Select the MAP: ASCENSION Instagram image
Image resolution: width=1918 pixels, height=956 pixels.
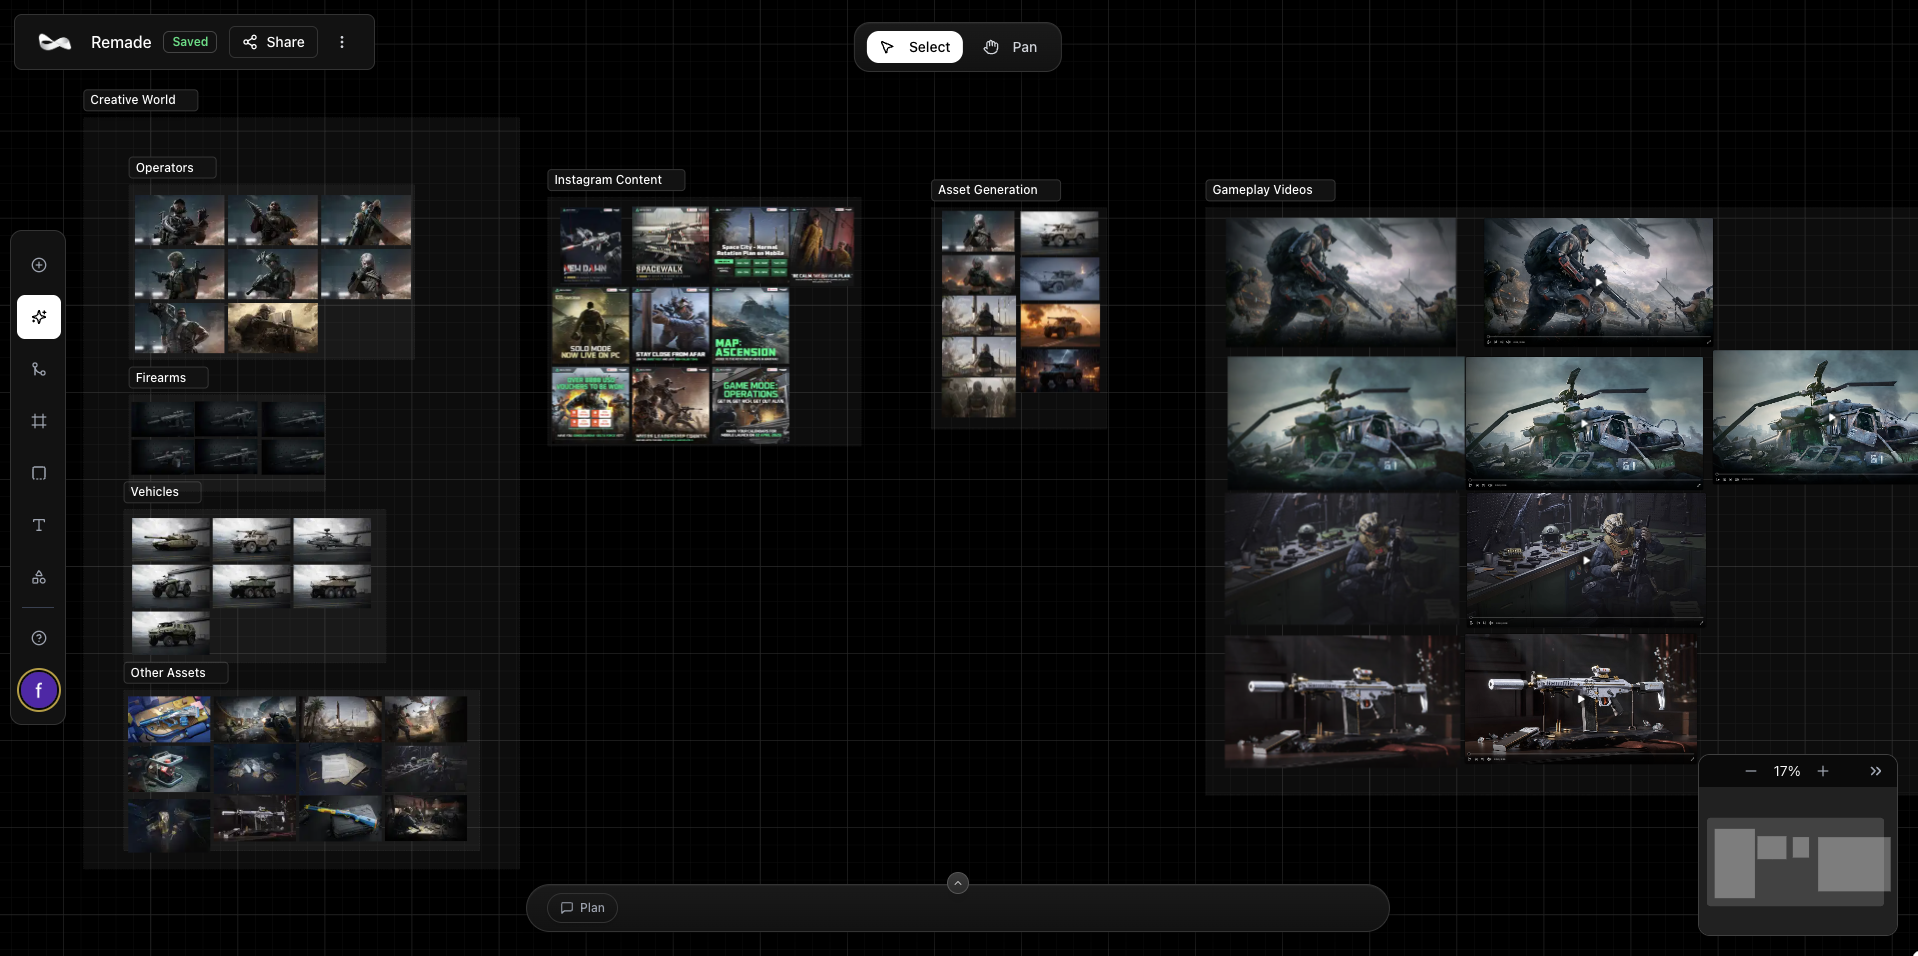point(750,325)
